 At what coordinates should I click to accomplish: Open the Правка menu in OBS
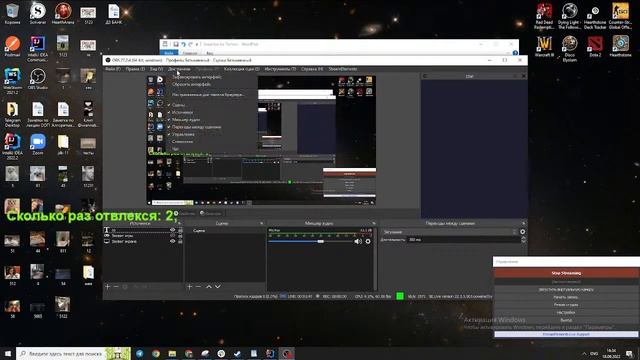(135, 69)
